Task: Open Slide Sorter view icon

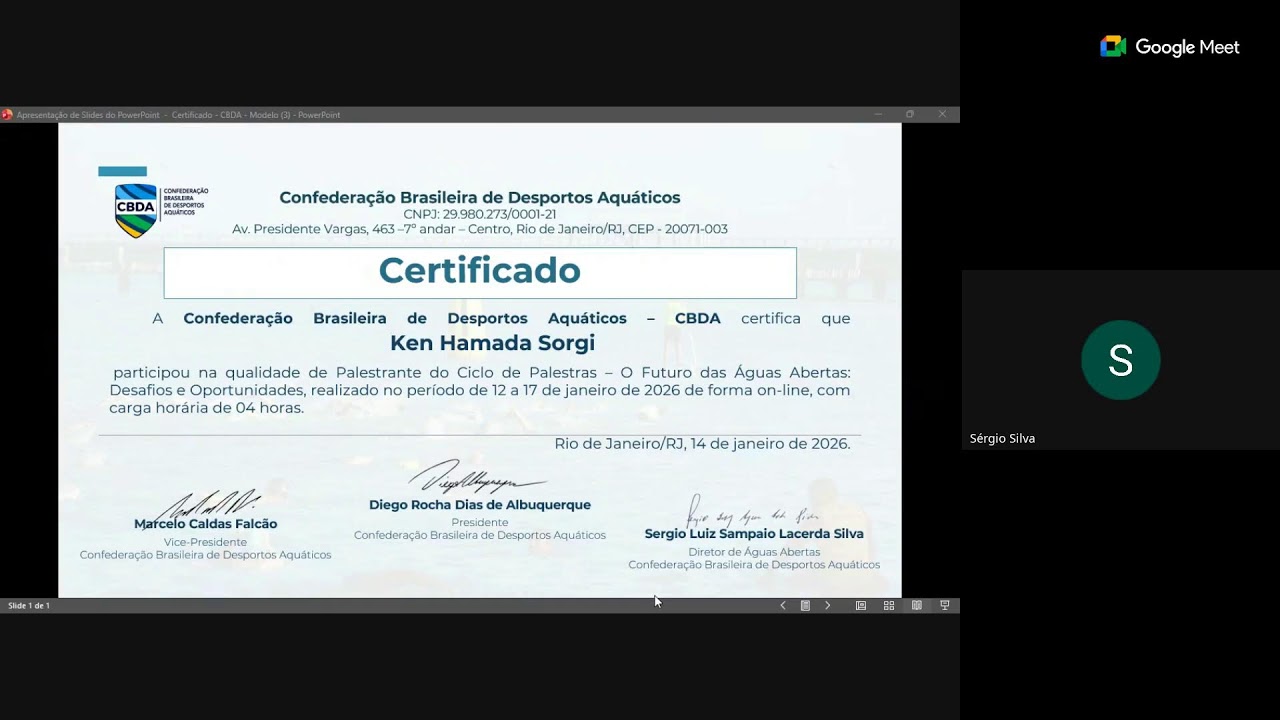Action: (x=888, y=605)
